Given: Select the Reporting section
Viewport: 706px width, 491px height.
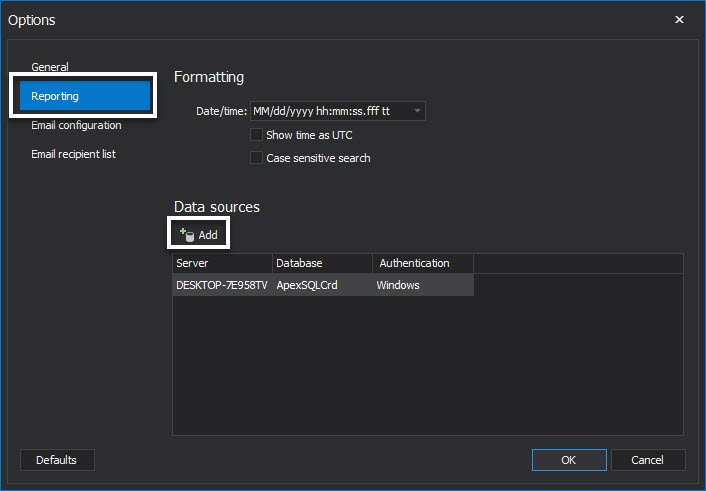Looking at the screenshot, I should [85, 96].
